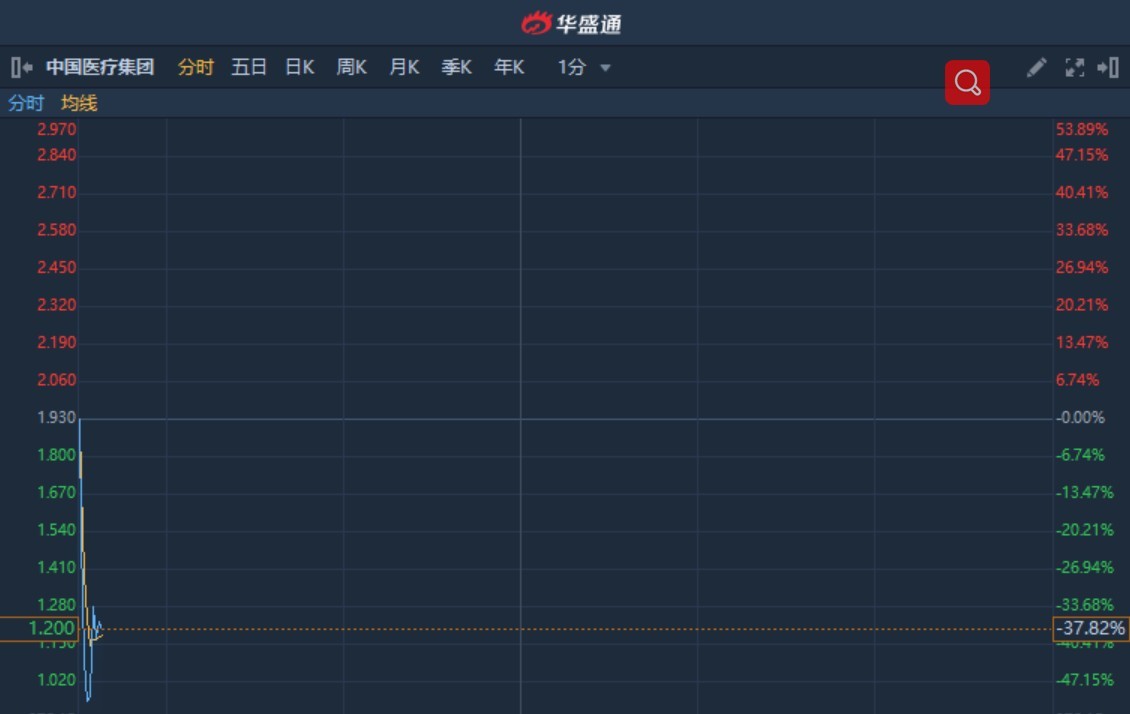Collapse the left panel icon
The image size is (1130, 714).
22,68
